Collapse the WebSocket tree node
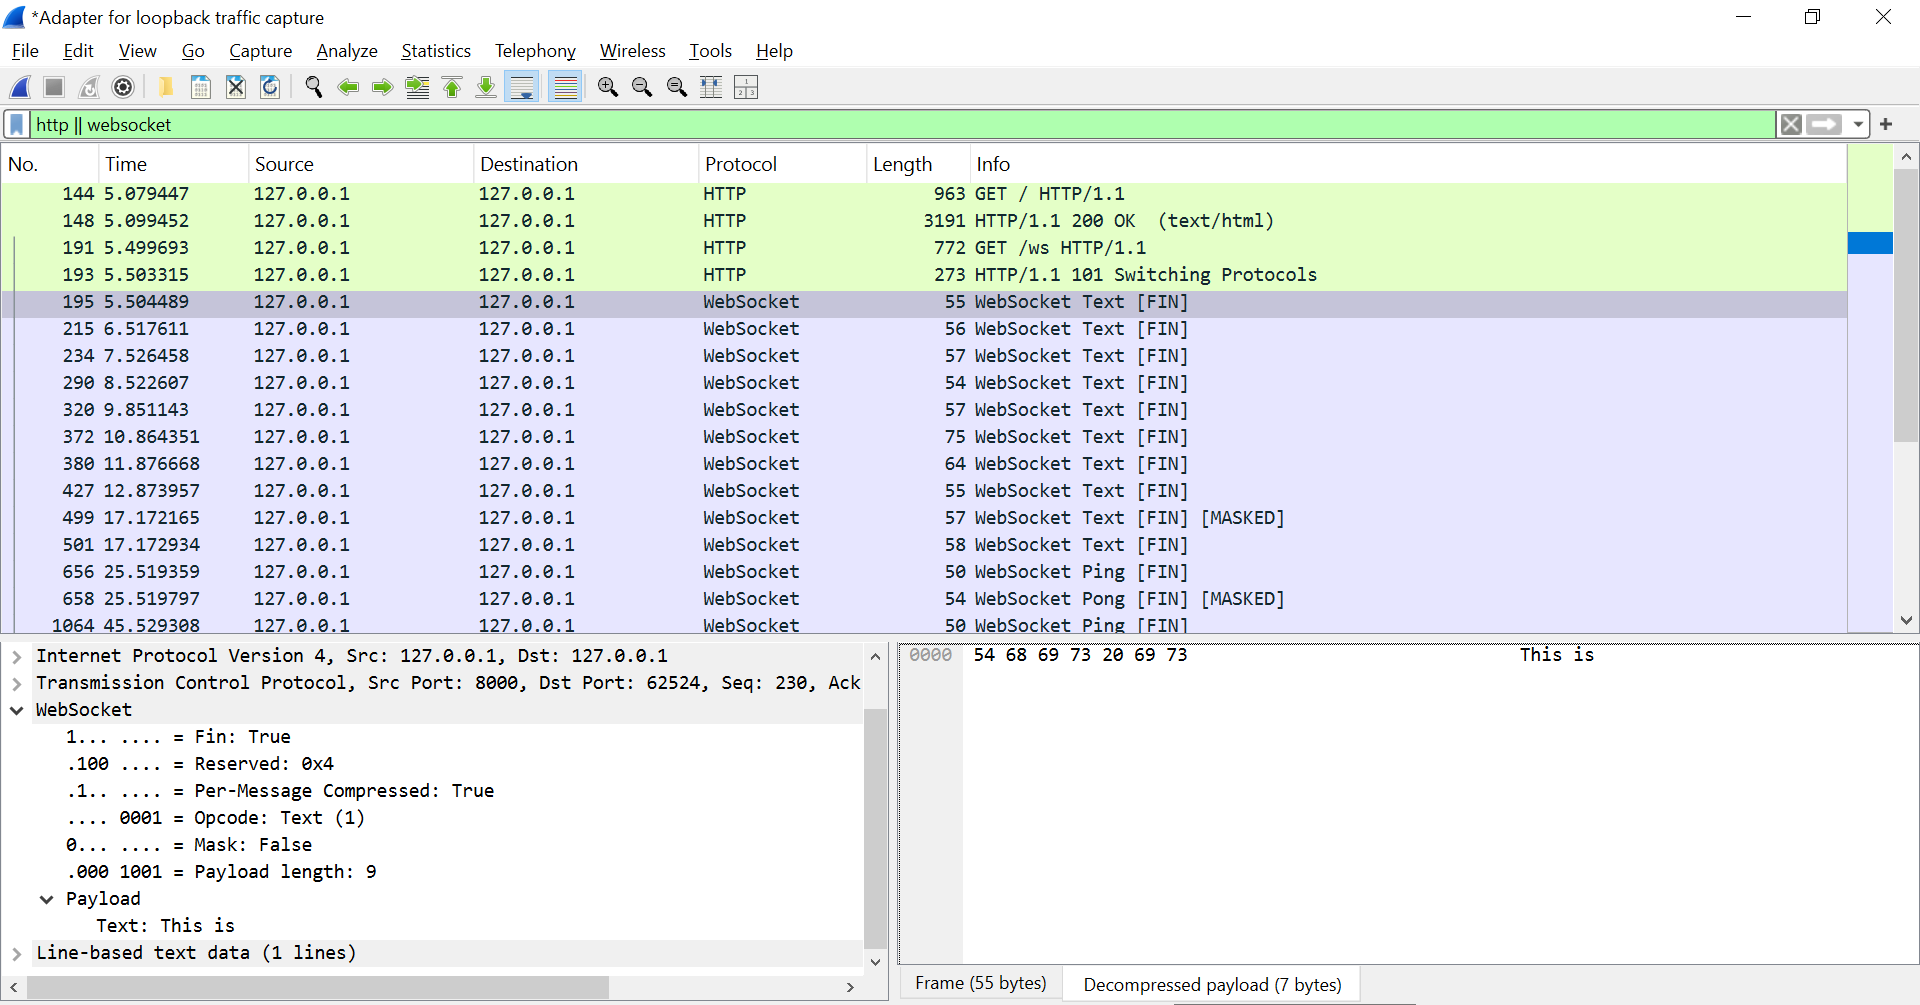Image resolution: width=1920 pixels, height=1005 pixels. (x=17, y=710)
